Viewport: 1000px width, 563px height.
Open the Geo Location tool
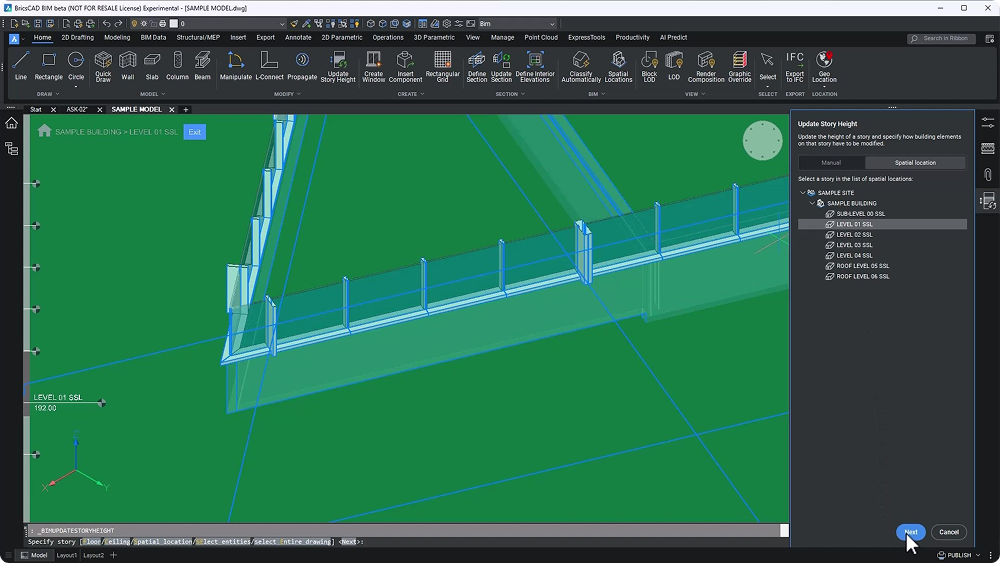pos(824,66)
